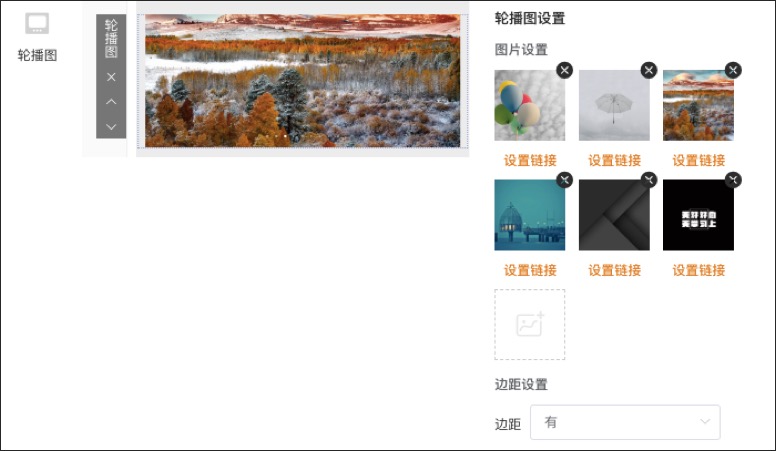Delete the teal pier image with X
776x451 pixels.
tap(564, 180)
